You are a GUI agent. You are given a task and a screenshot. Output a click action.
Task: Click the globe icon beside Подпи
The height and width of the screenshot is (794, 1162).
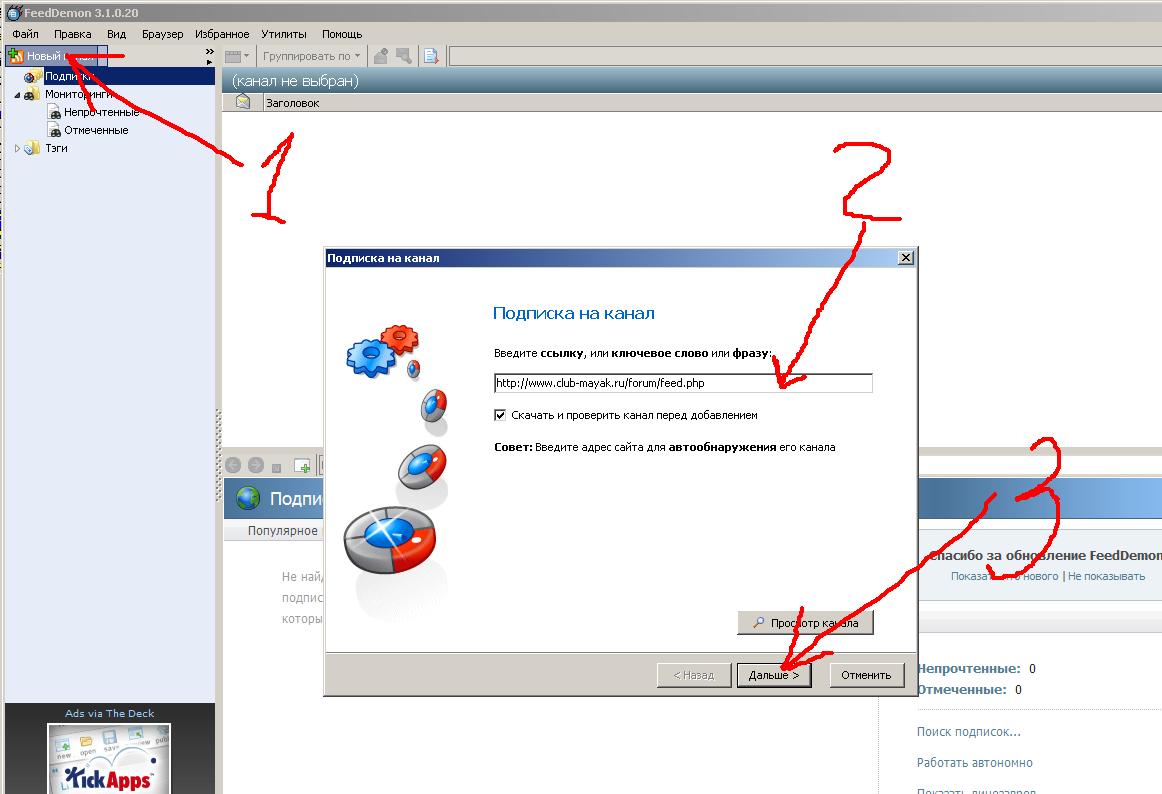tap(248, 498)
